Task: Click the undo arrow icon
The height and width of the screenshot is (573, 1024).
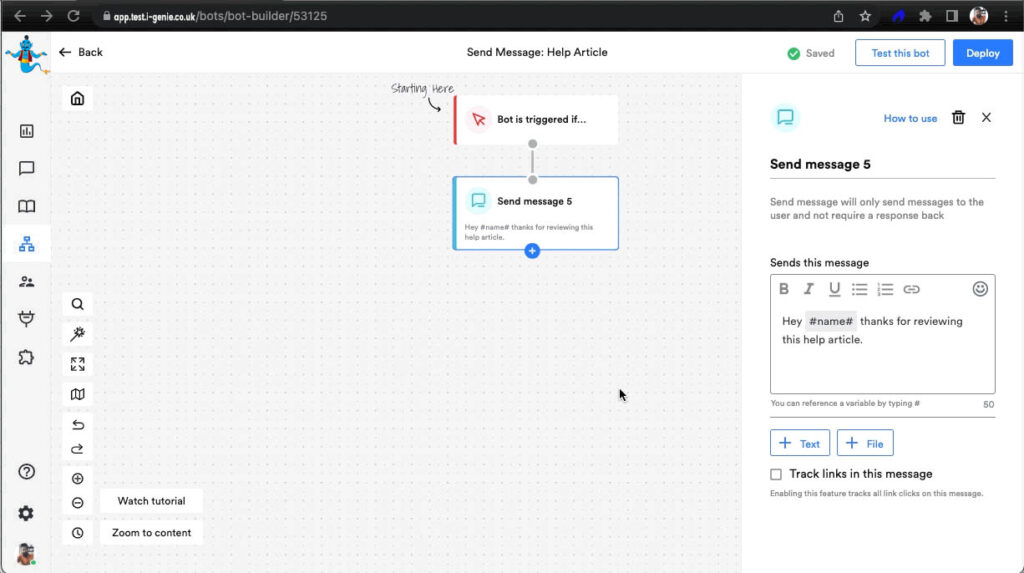Action: (x=77, y=425)
